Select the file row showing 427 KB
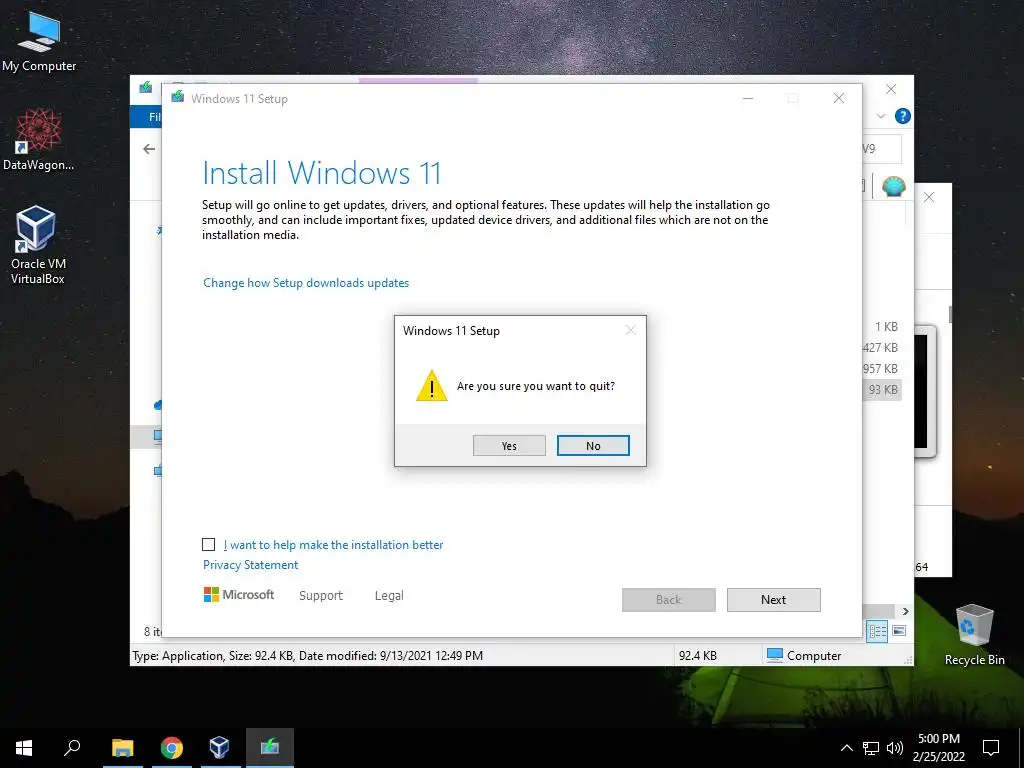 pos(881,347)
